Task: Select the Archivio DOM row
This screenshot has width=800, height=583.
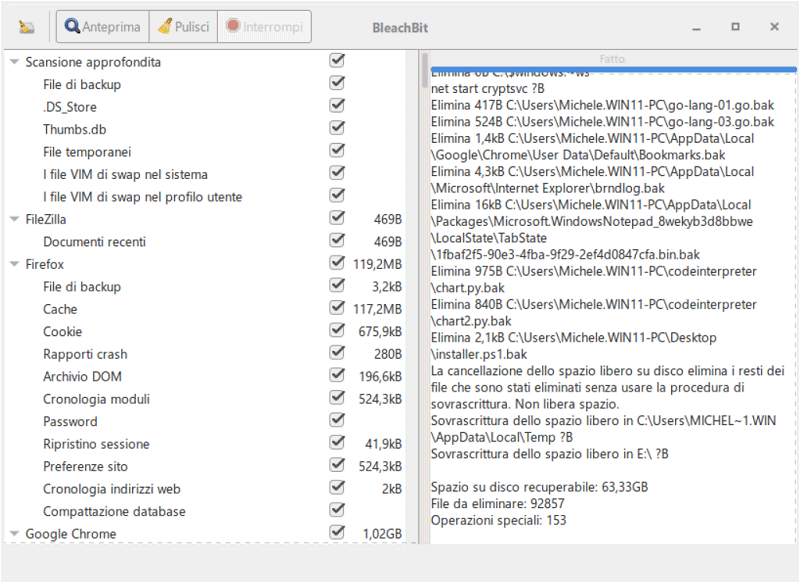Action: click(x=205, y=376)
